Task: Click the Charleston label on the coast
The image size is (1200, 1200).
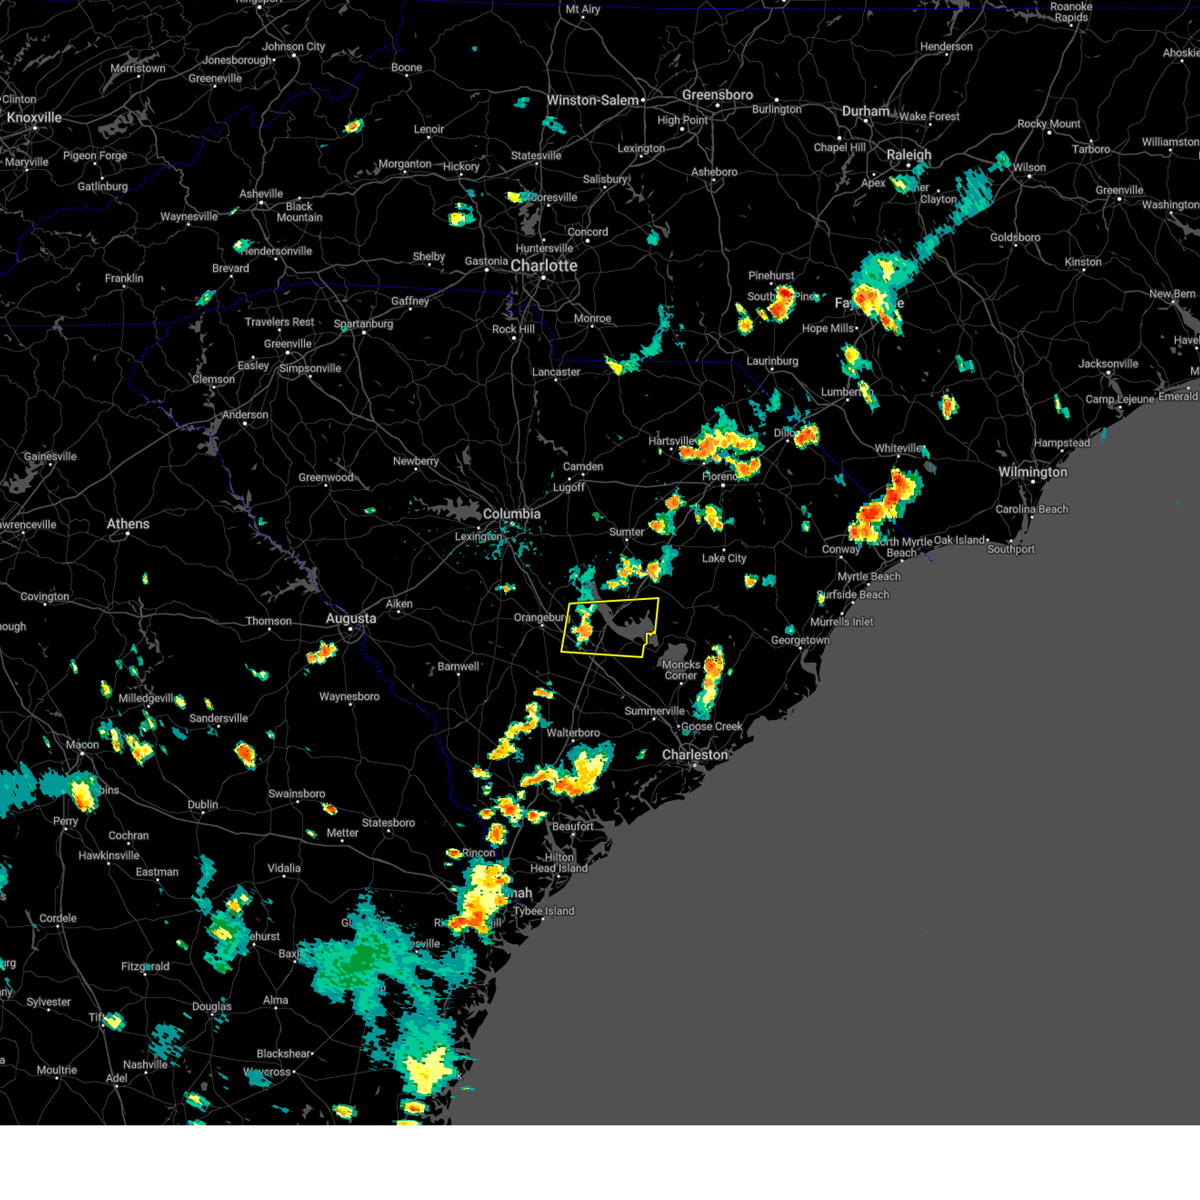Action: point(695,755)
